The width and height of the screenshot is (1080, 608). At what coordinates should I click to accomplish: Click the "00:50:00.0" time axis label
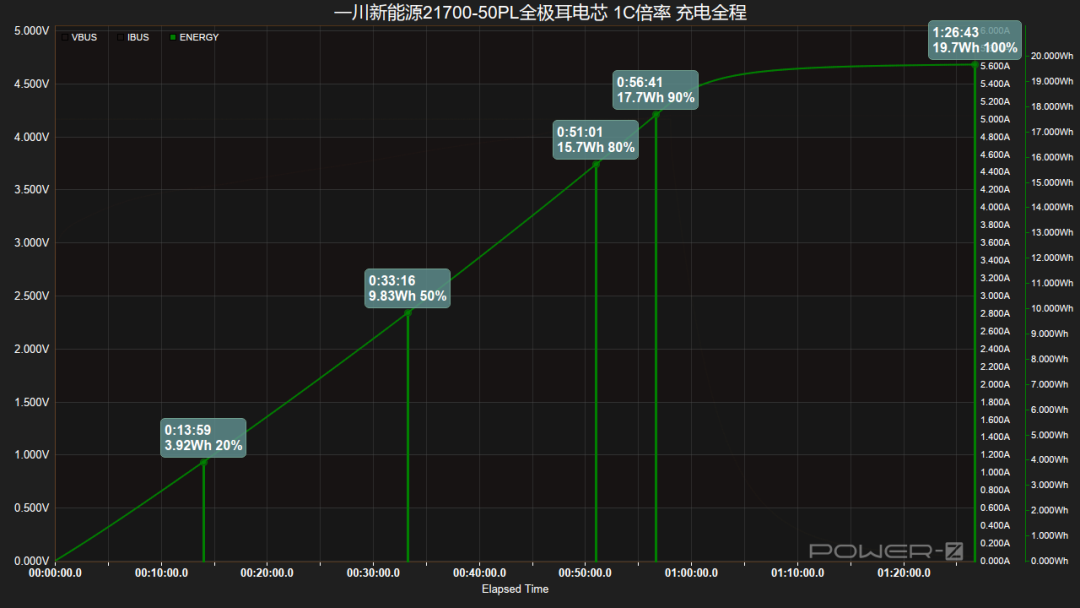[585, 573]
